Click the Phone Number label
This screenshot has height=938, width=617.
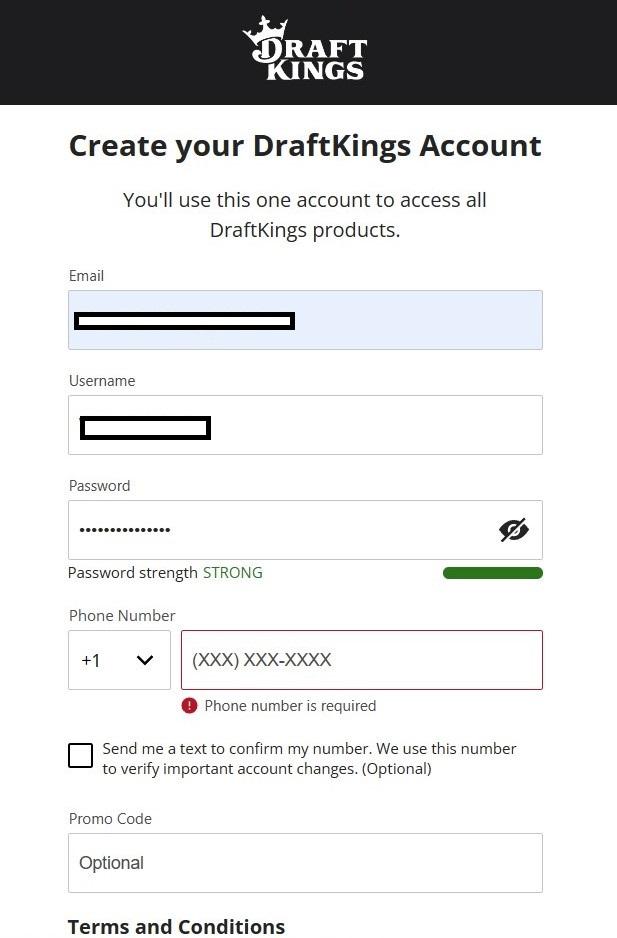[x=122, y=616]
